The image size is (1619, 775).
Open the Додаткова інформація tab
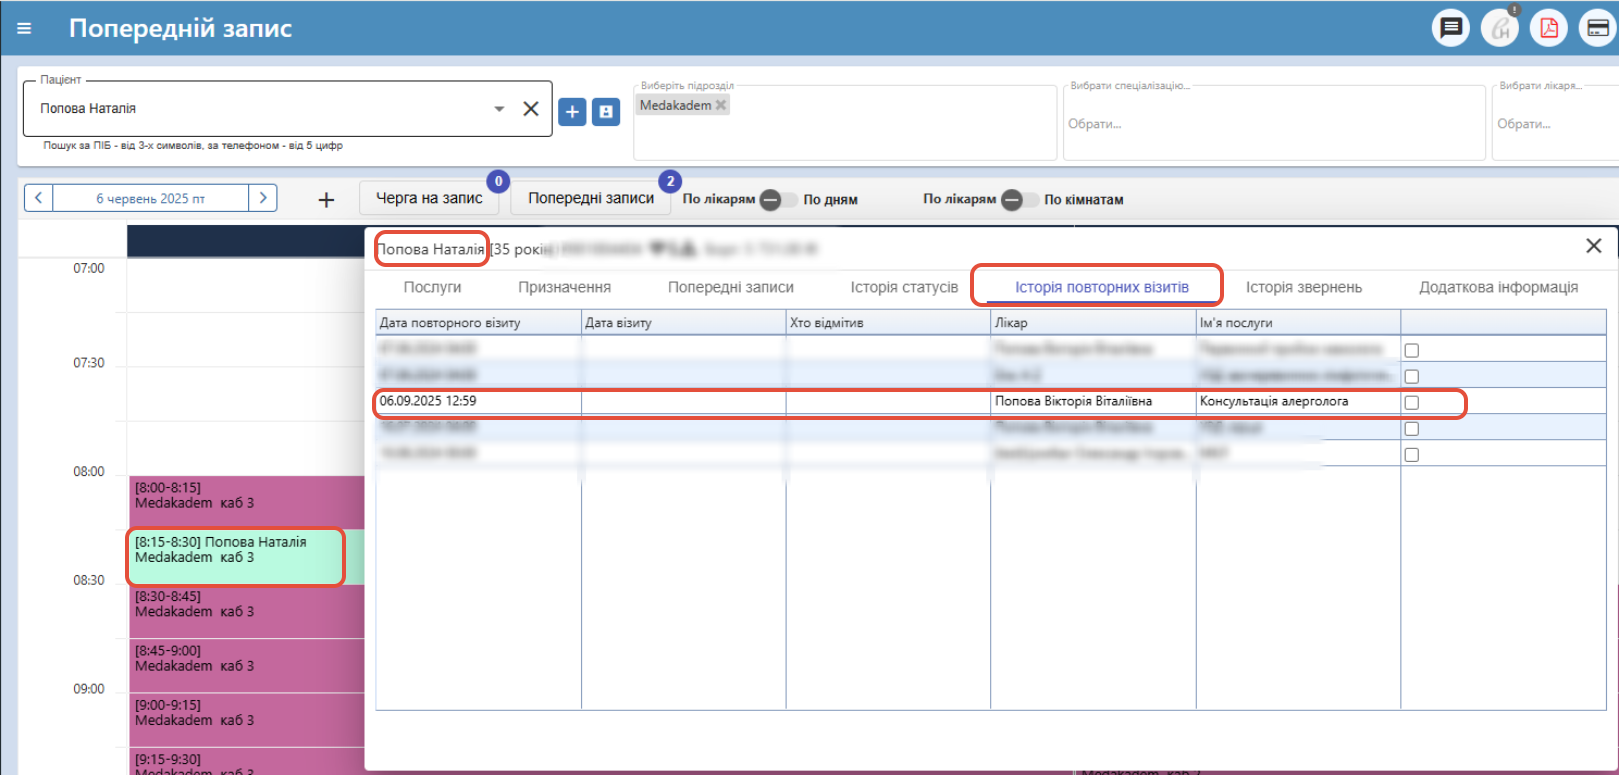coord(1498,287)
